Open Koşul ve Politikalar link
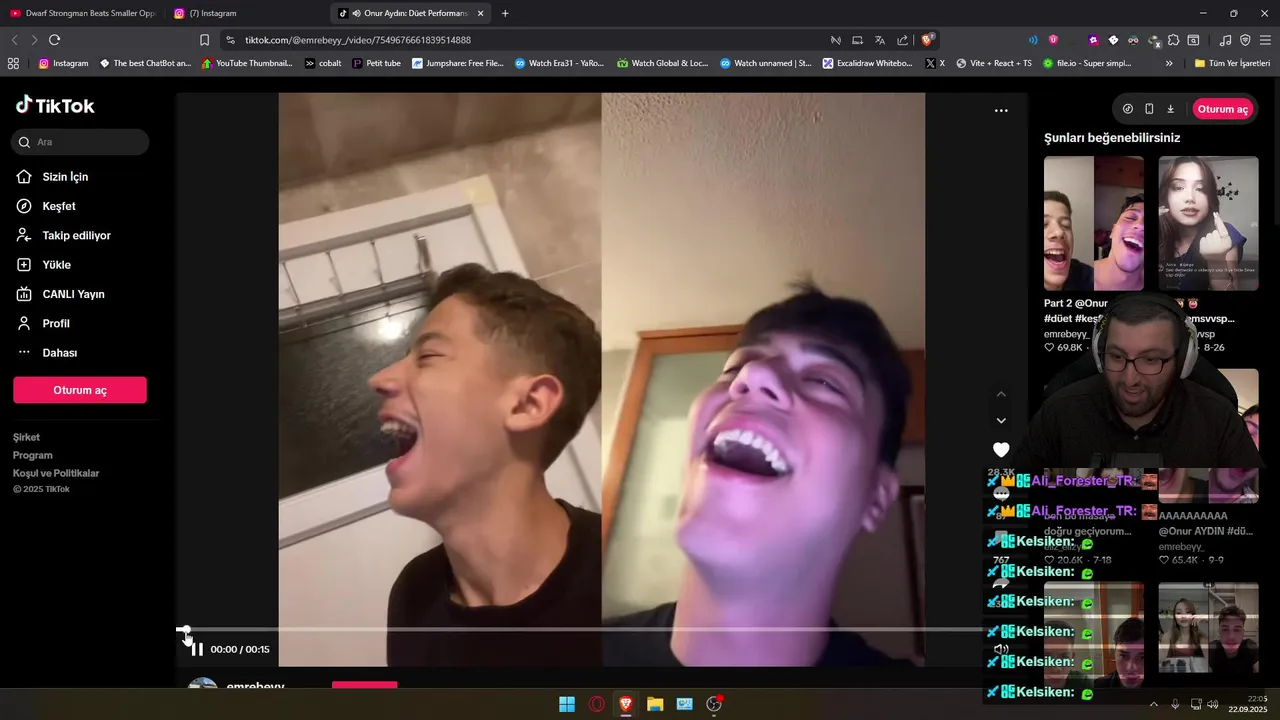 (56, 473)
